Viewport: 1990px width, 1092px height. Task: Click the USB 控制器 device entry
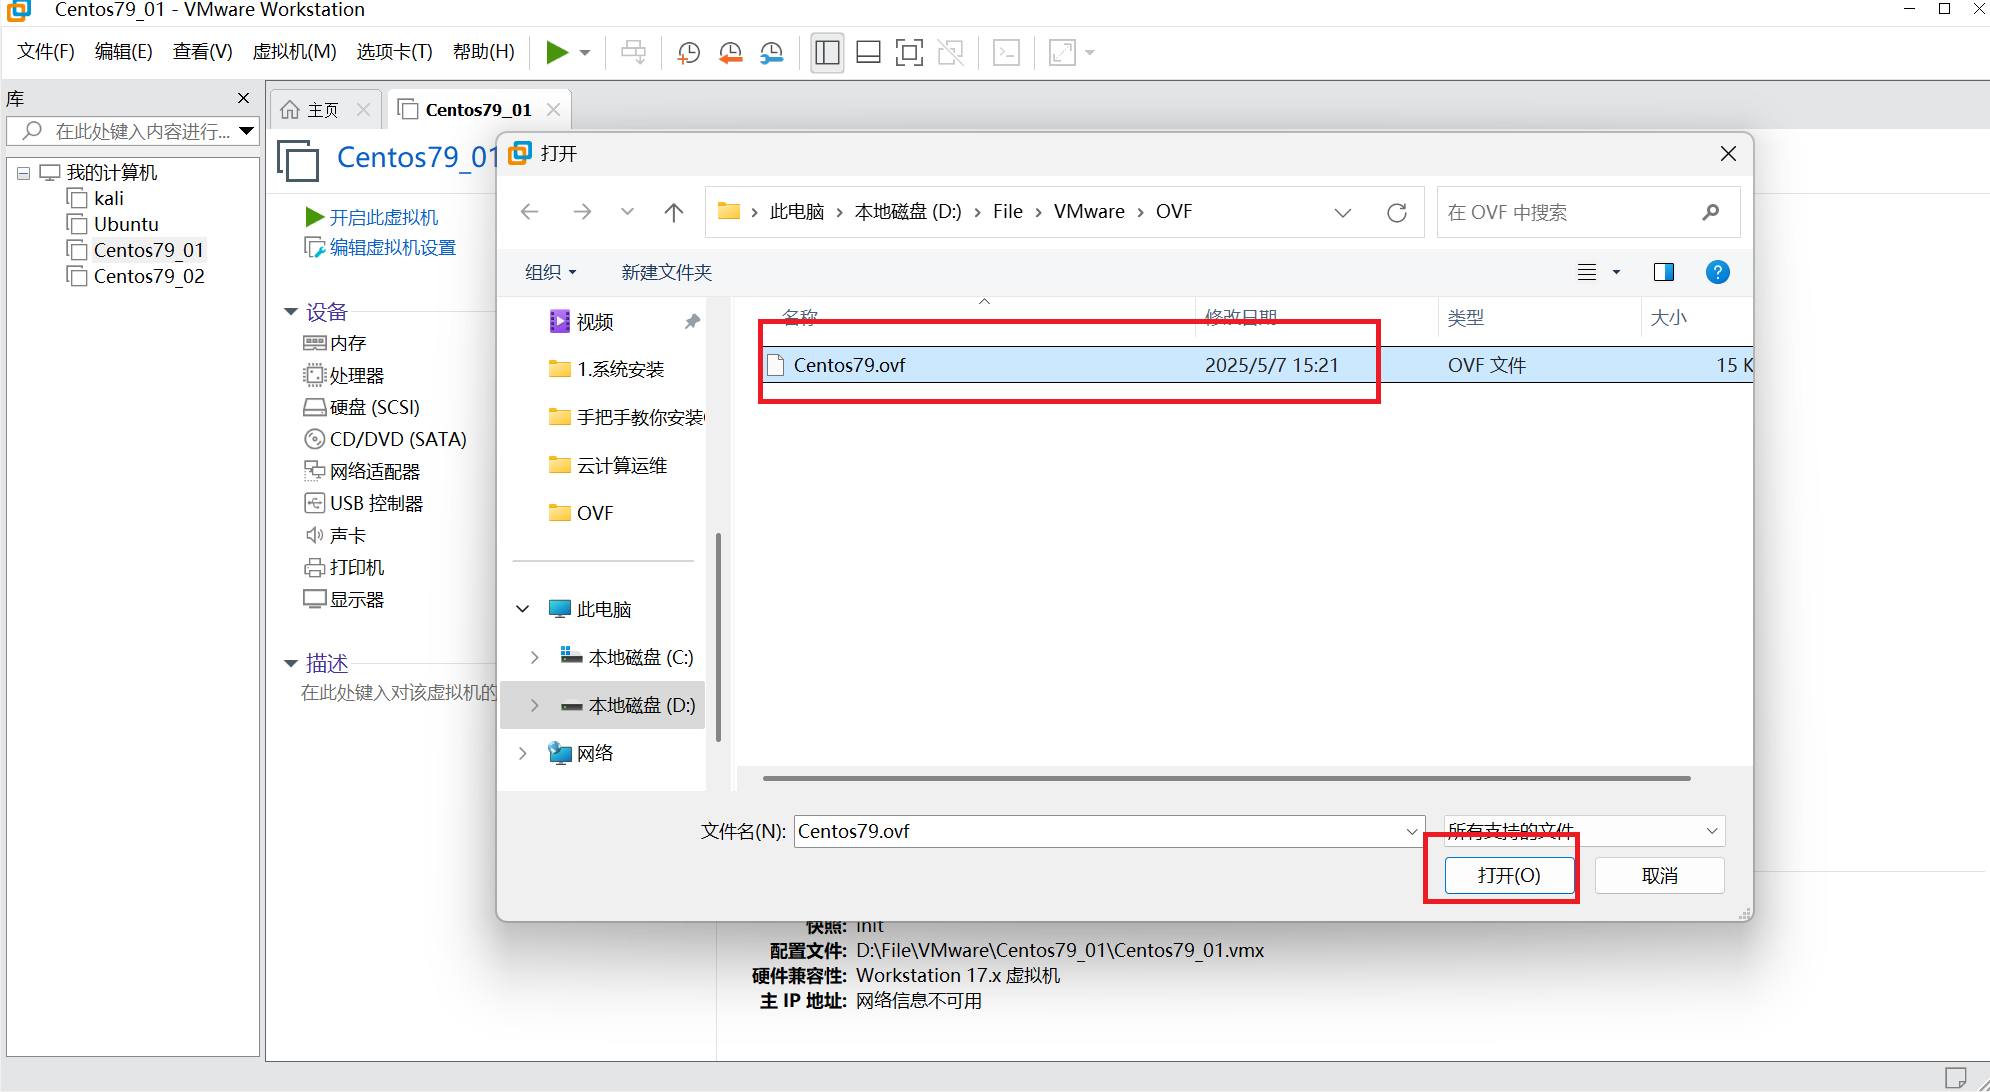pyautogui.click(x=376, y=503)
